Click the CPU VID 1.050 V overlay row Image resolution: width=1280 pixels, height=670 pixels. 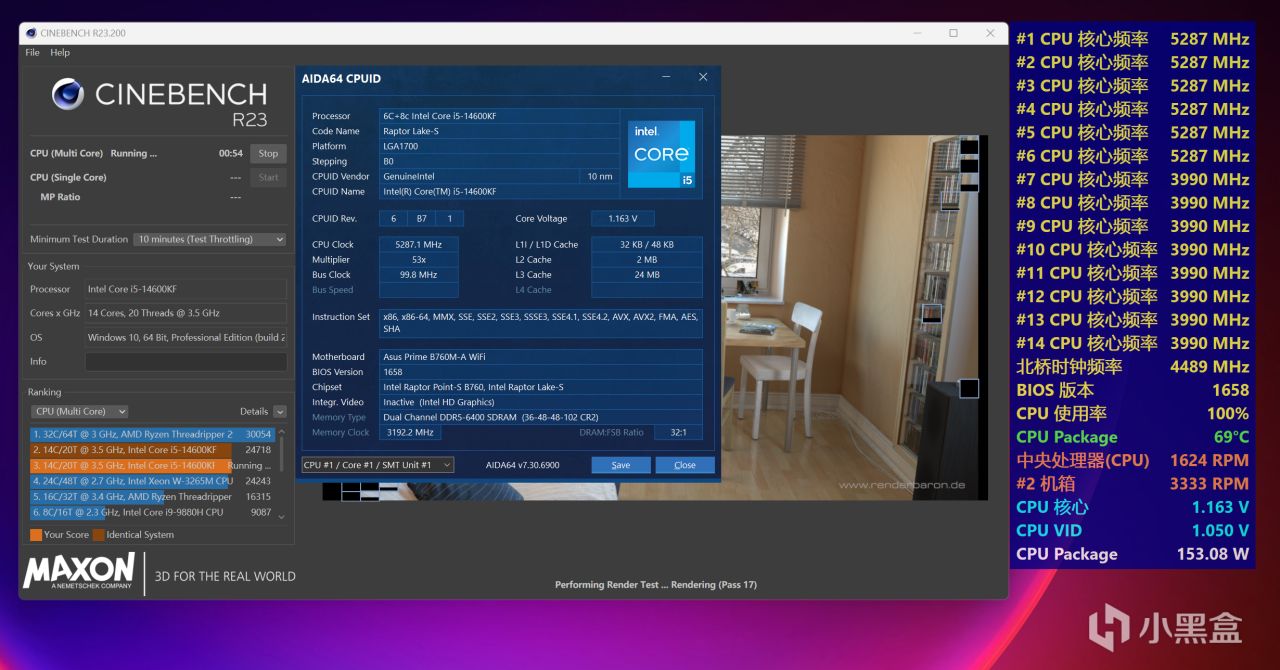1132,530
